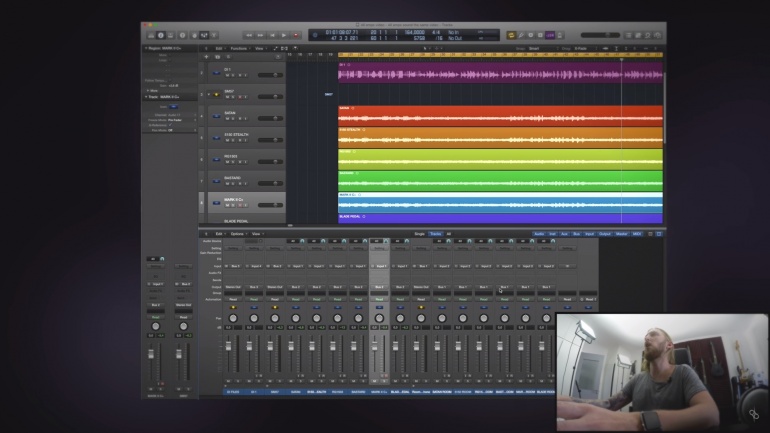This screenshot has width=770, height=433.
Task: Open the Functions menu in tracks area
Action: click(x=239, y=47)
